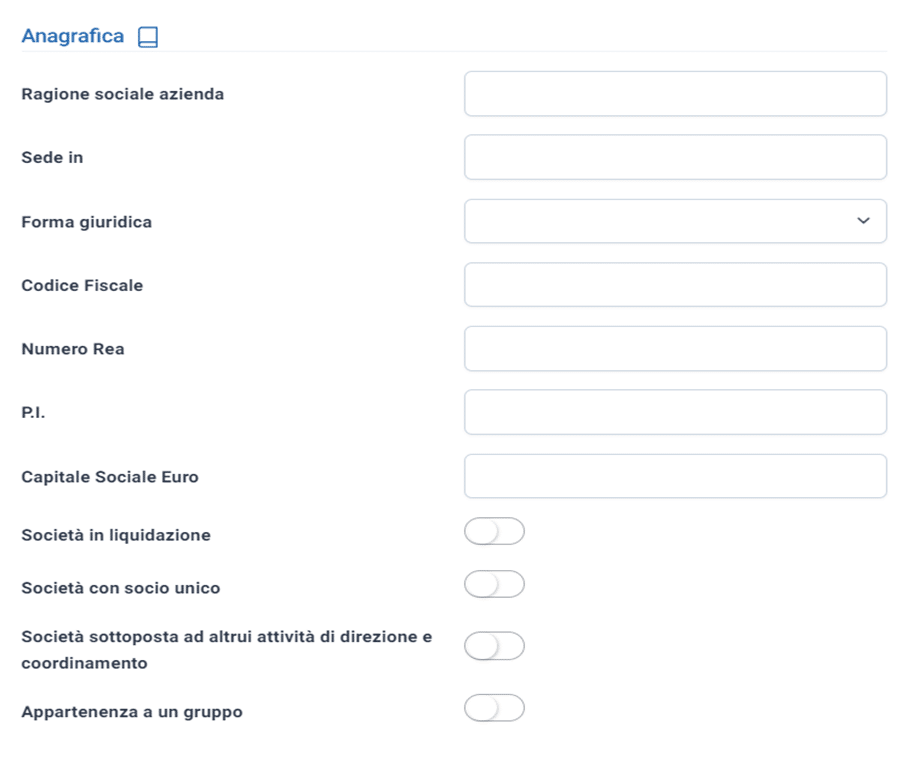
Task: Click the Ragione sociale azienda label
Action: pos(122,94)
